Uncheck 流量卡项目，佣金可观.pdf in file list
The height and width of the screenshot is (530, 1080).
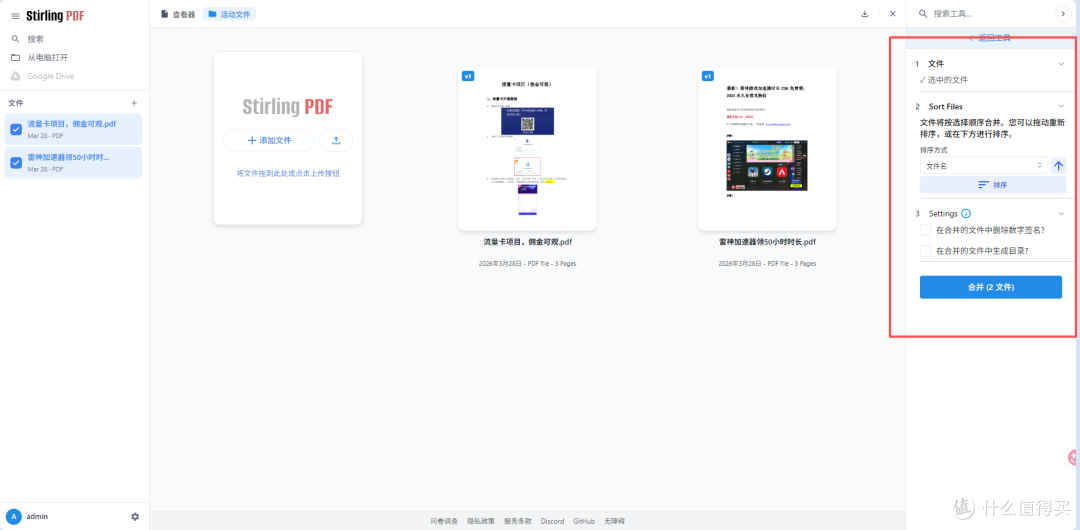17,129
